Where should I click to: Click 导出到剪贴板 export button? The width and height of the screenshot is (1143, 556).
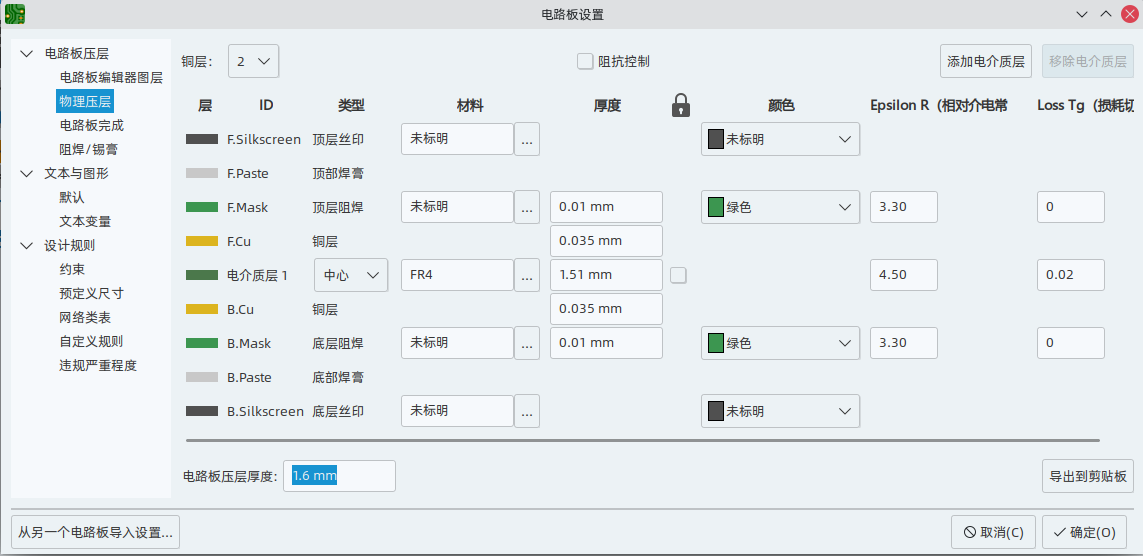click(1087, 477)
